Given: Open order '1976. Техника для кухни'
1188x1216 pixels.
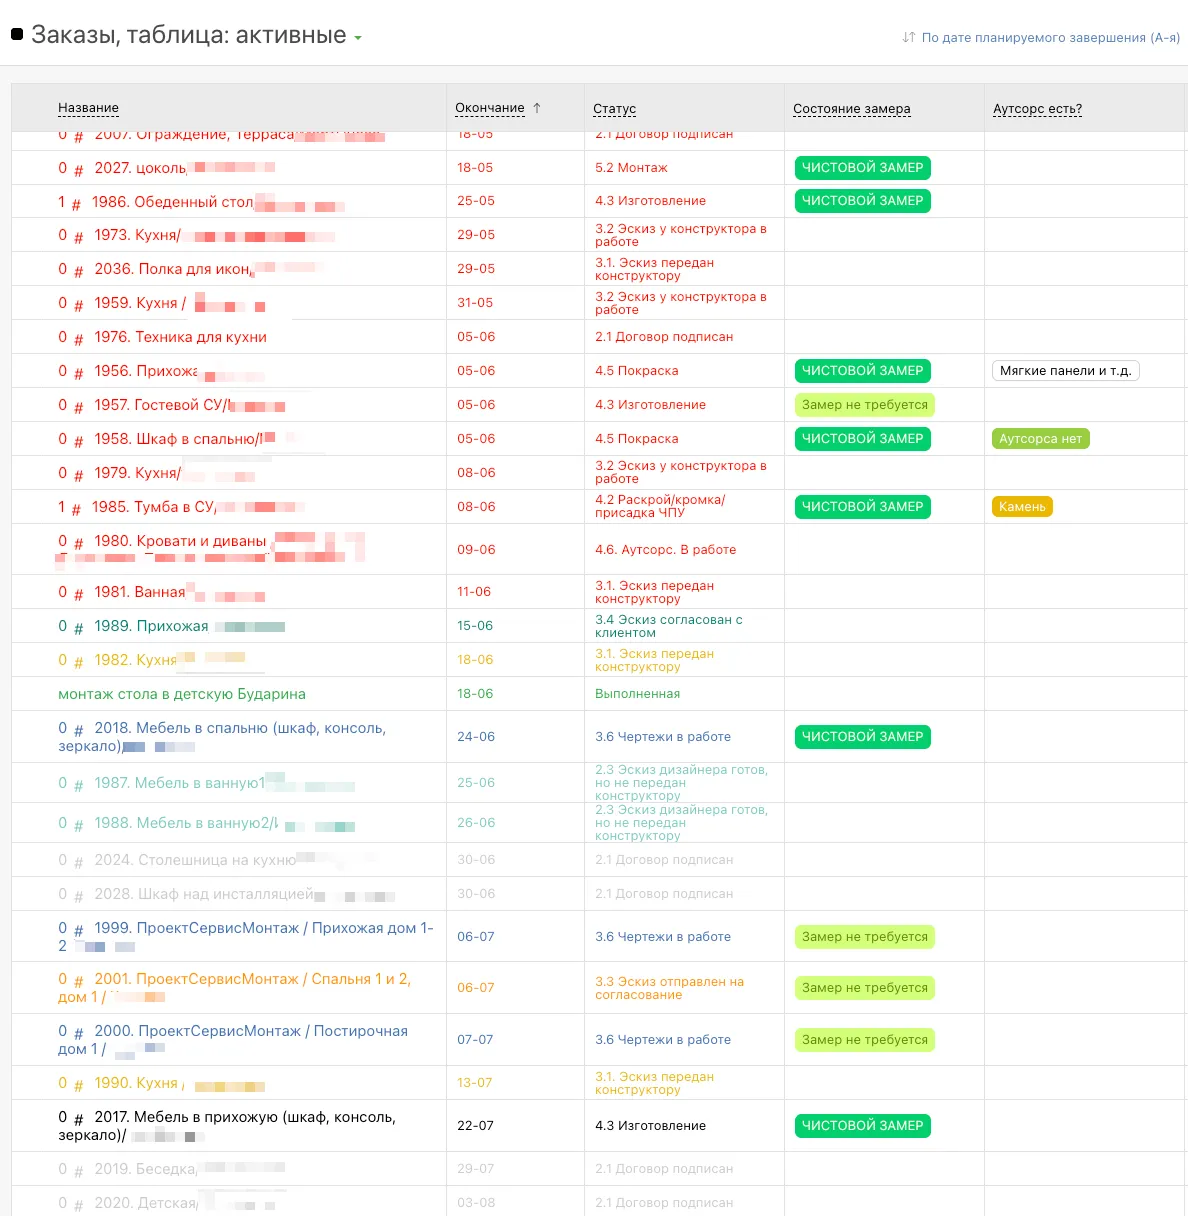Looking at the screenshot, I should 180,337.
